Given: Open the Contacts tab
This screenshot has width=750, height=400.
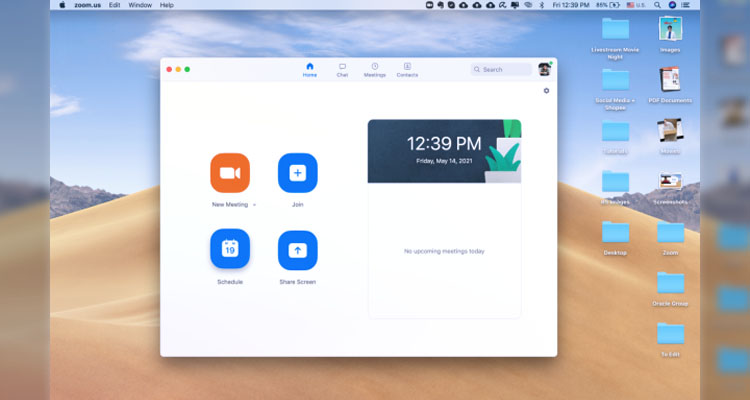Looking at the screenshot, I should (x=407, y=70).
